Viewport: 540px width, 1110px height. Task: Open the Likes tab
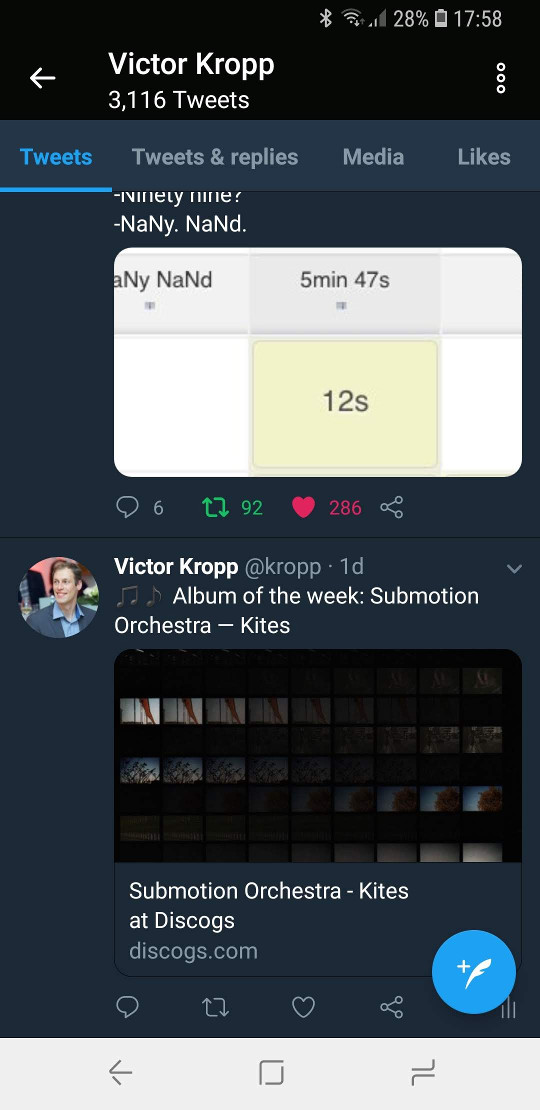pos(484,156)
